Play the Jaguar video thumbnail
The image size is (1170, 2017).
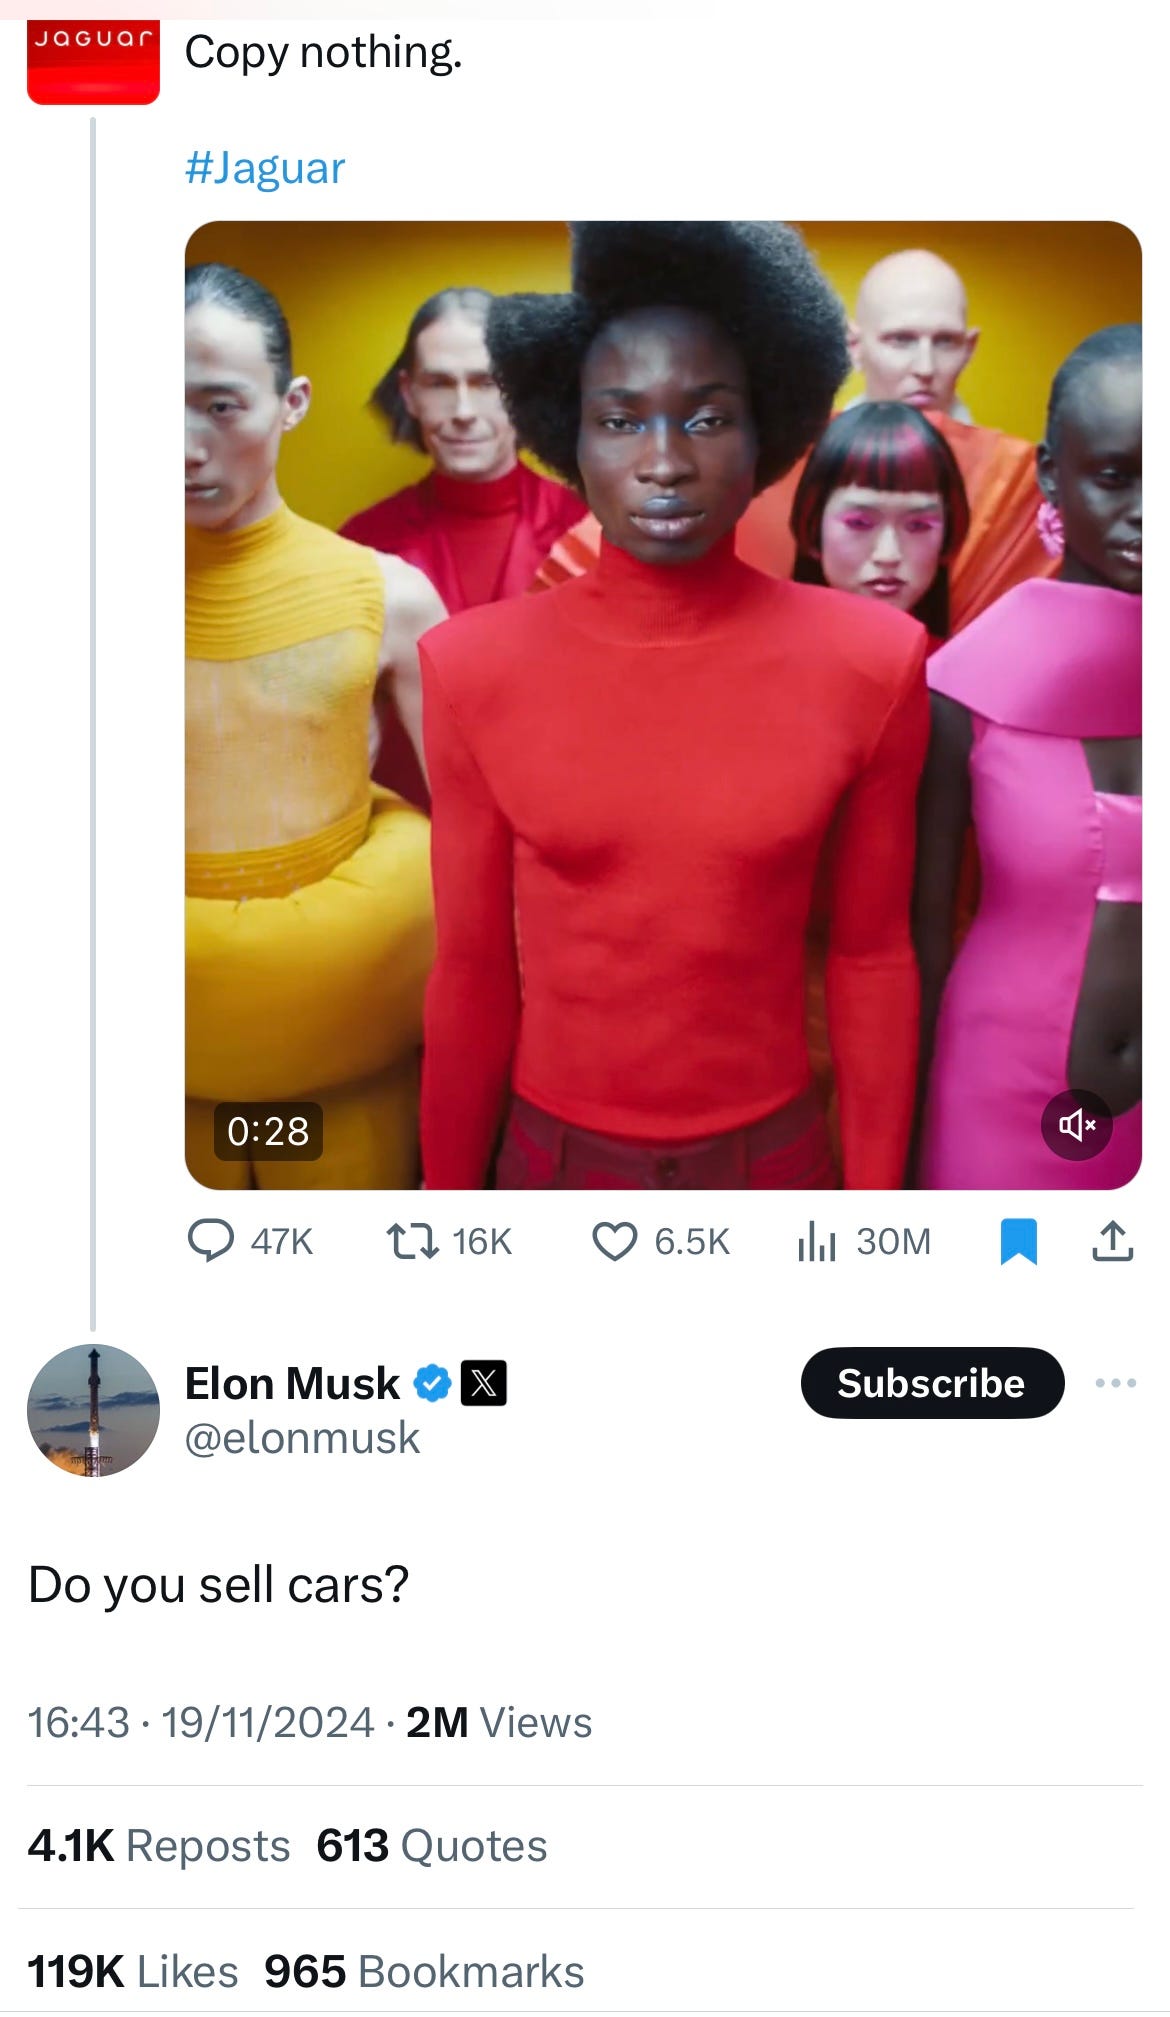pyautogui.click(x=663, y=705)
